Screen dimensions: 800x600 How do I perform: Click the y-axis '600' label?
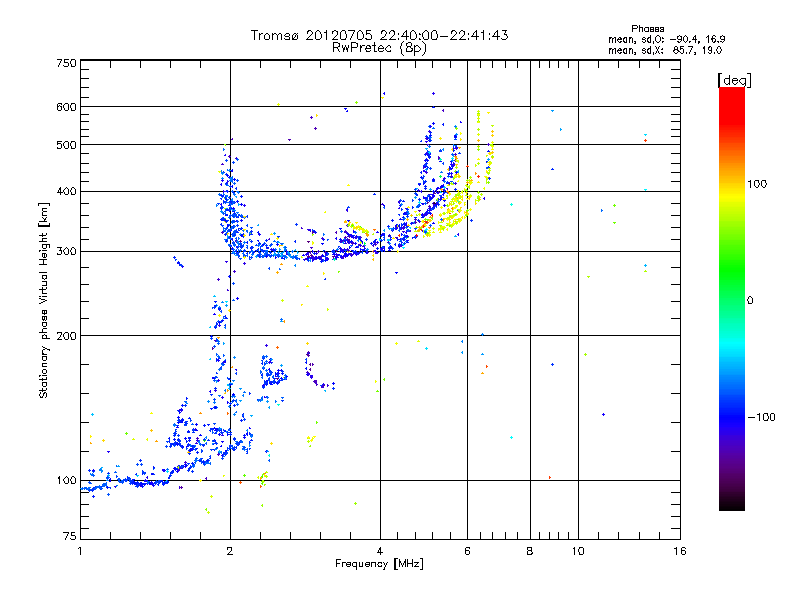(x=66, y=107)
